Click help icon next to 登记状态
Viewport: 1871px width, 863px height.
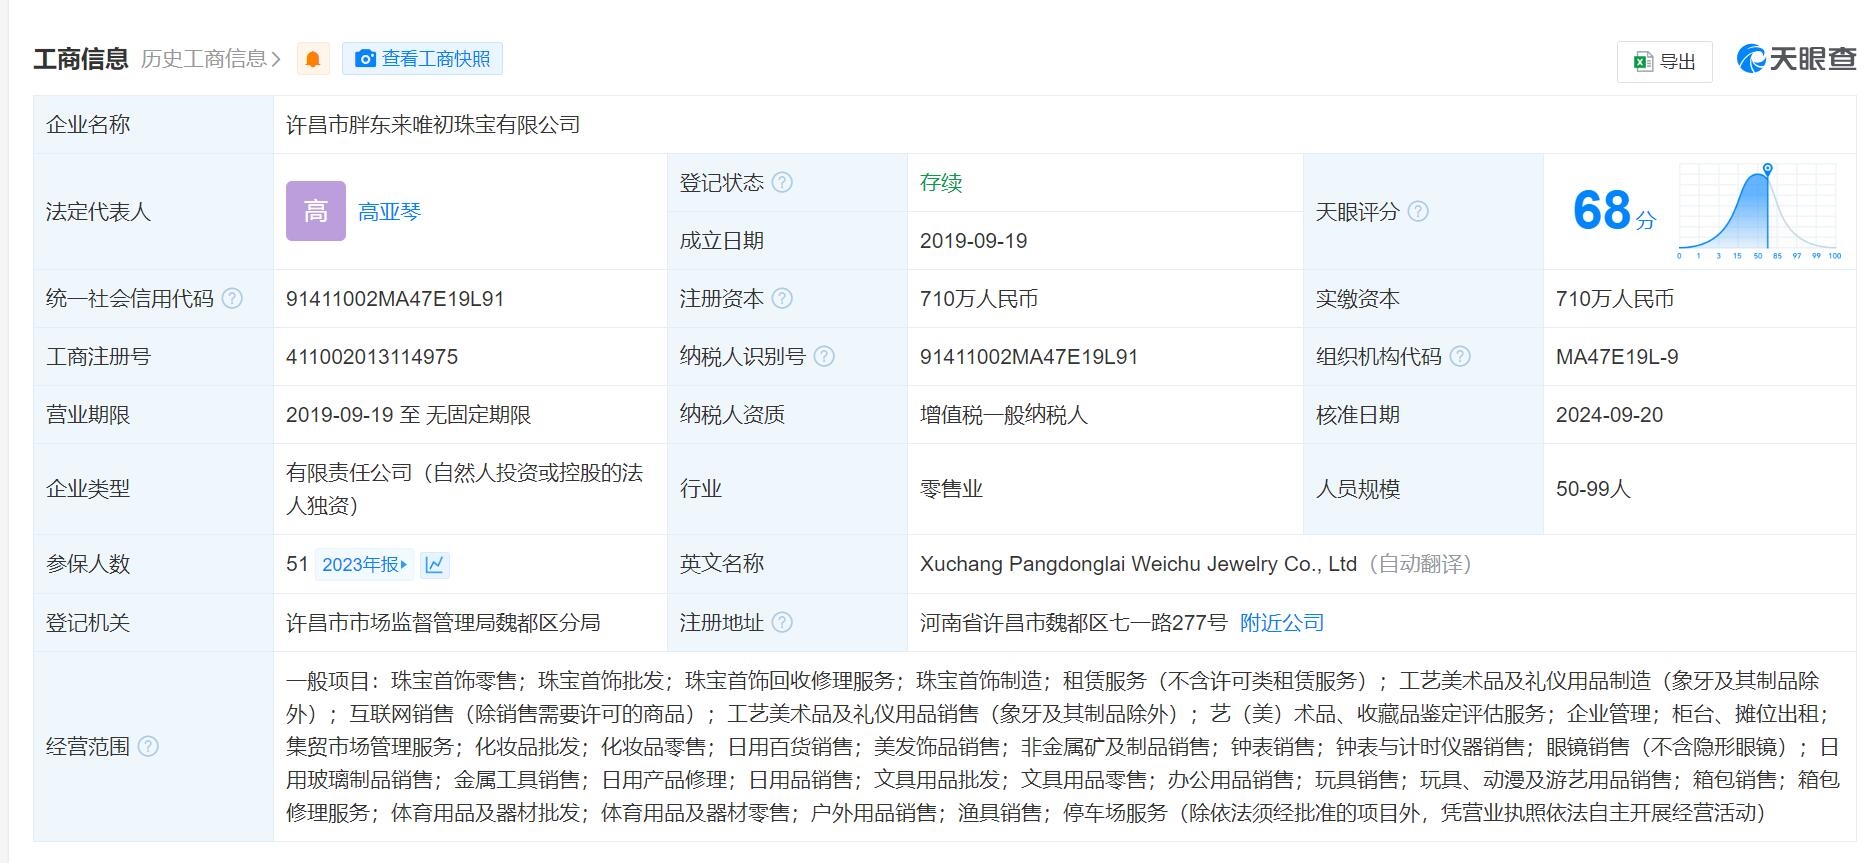click(783, 183)
